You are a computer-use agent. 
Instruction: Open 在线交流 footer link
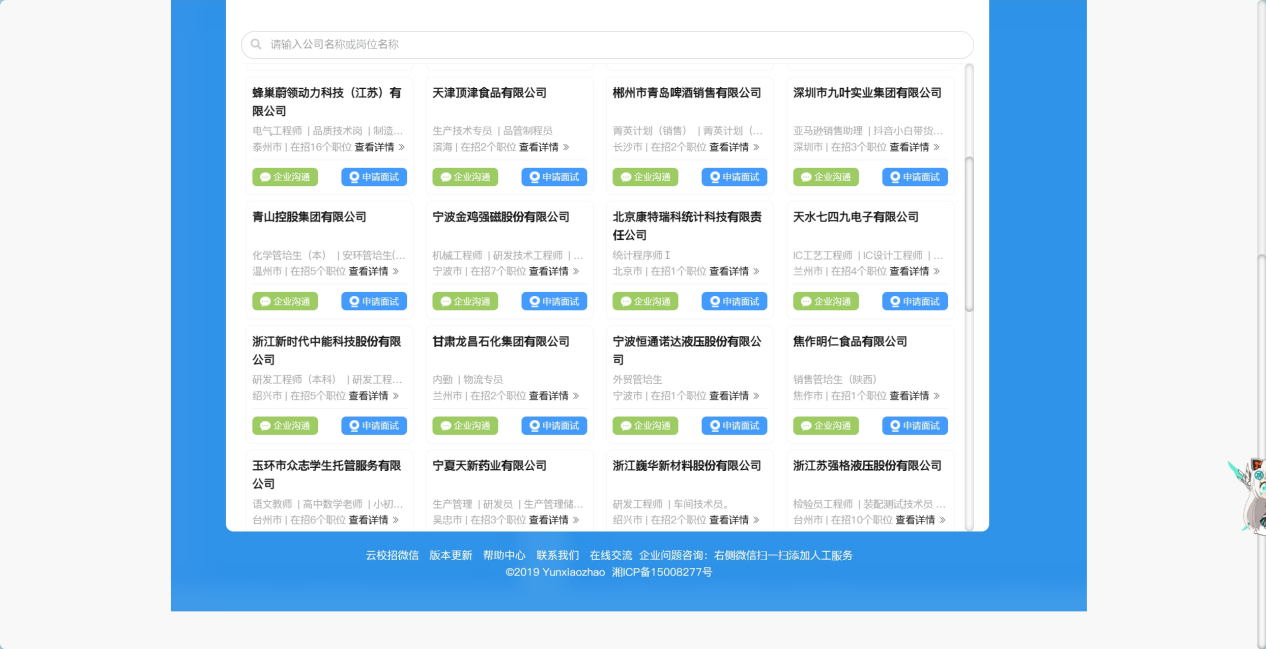pos(610,555)
